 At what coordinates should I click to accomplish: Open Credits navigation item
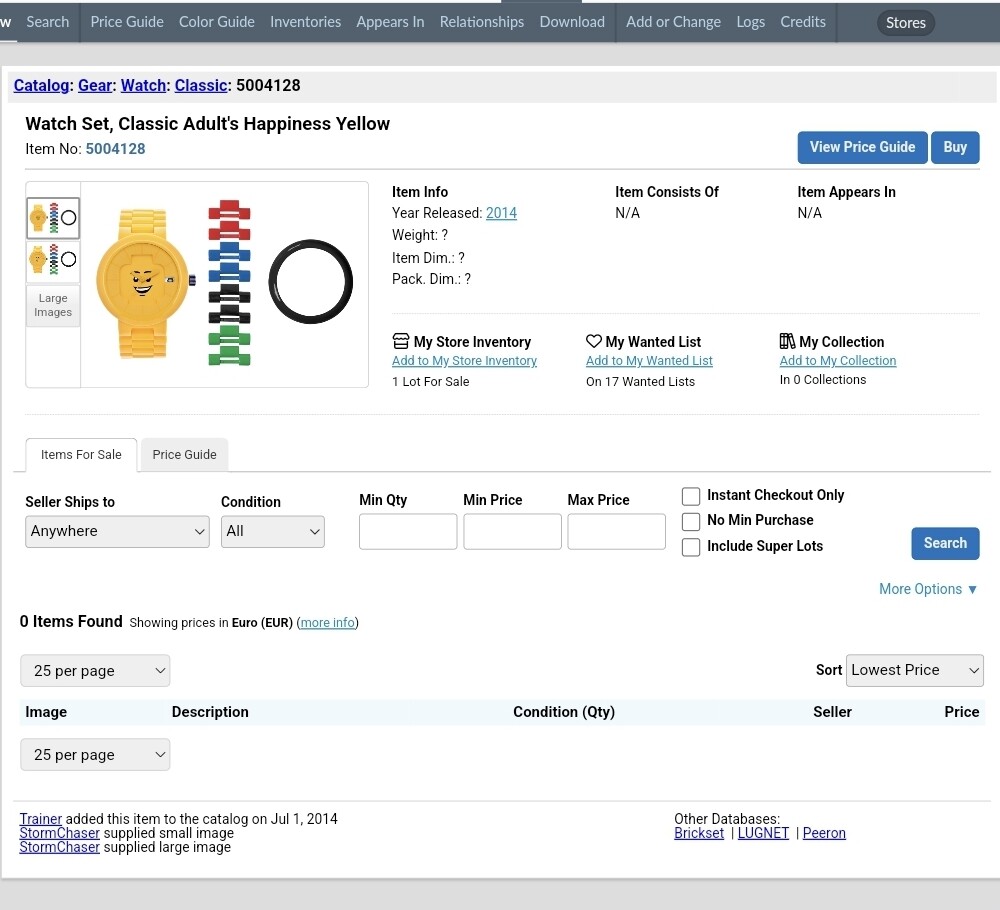click(x=803, y=22)
